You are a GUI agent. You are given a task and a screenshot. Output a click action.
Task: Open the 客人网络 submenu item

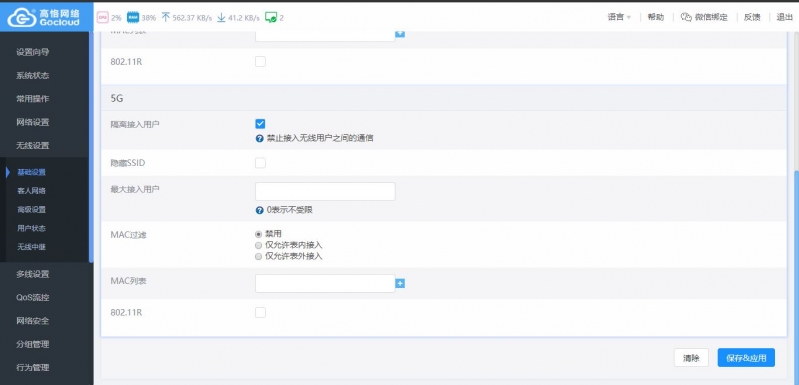[32, 191]
